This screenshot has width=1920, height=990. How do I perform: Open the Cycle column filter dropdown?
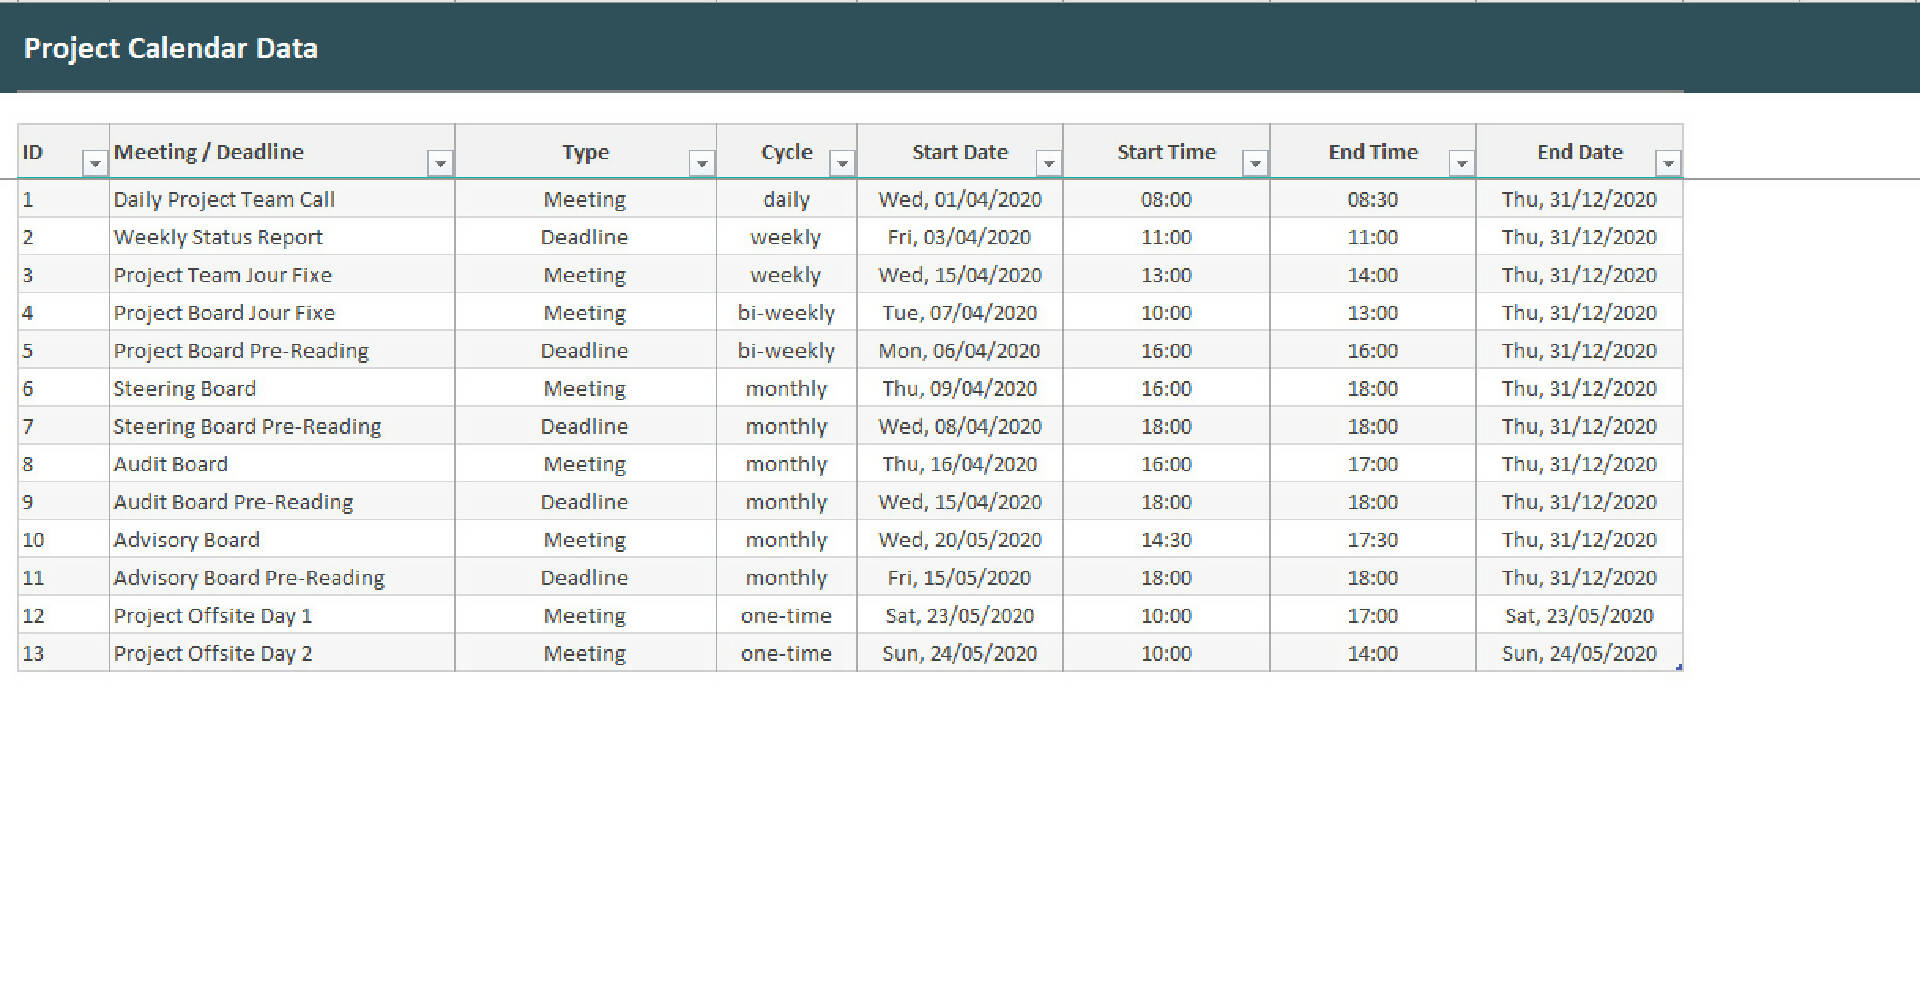tap(840, 162)
